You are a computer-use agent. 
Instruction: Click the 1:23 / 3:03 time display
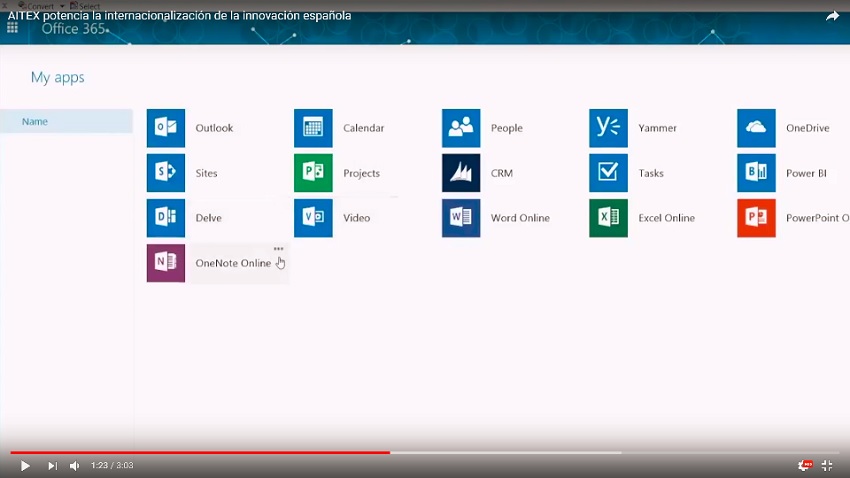112,465
